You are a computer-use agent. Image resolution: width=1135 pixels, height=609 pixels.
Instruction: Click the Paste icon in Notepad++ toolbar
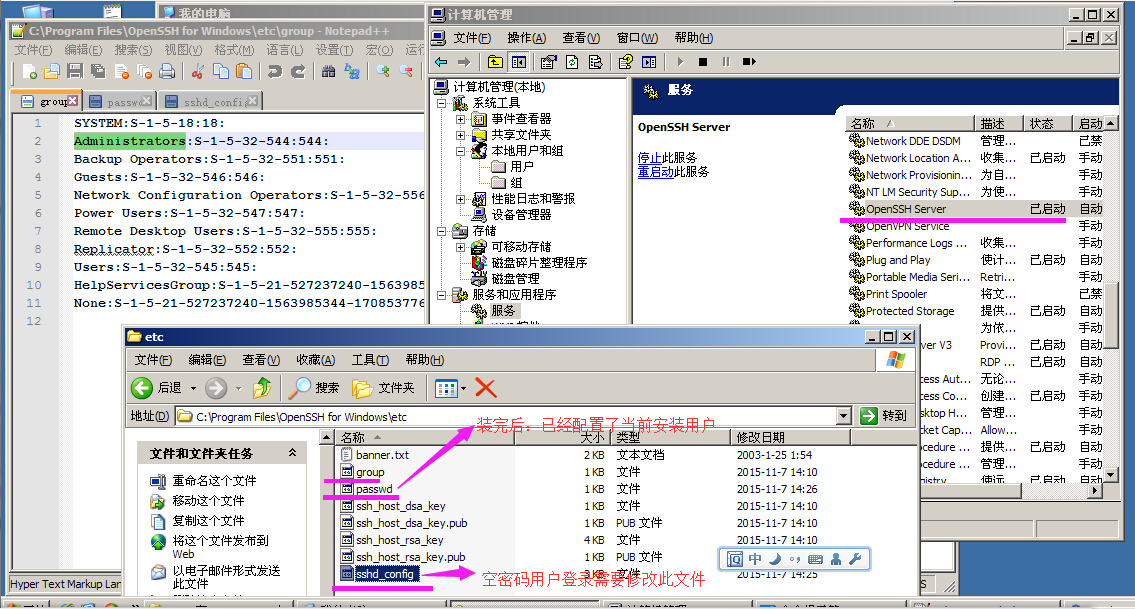244,71
